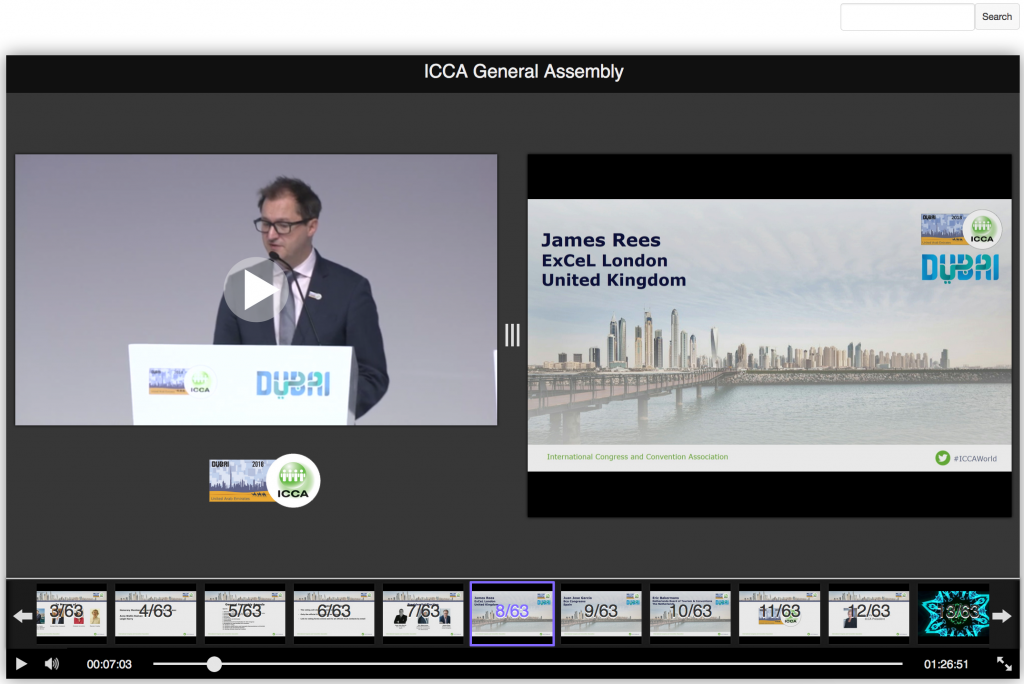Mute audio with the speaker icon
The image size is (1024, 684).
[x=52, y=664]
